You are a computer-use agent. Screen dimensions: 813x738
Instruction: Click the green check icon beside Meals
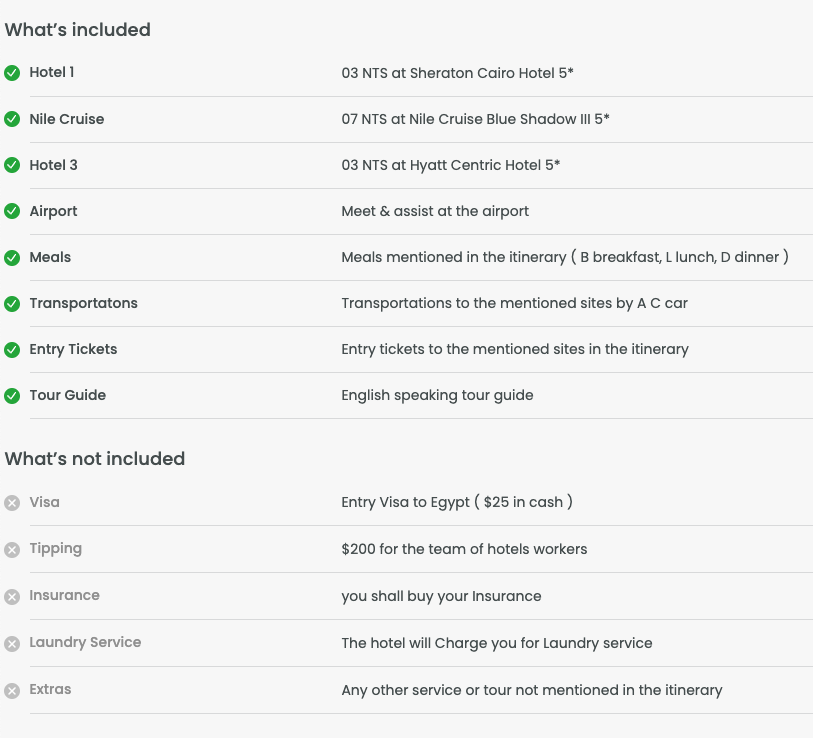pos(12,257)
